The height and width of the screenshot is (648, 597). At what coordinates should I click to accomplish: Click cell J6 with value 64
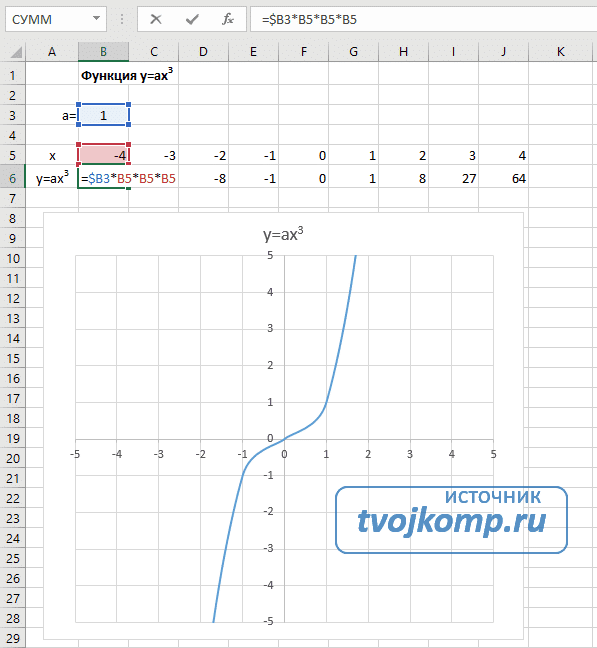(503, 179)
